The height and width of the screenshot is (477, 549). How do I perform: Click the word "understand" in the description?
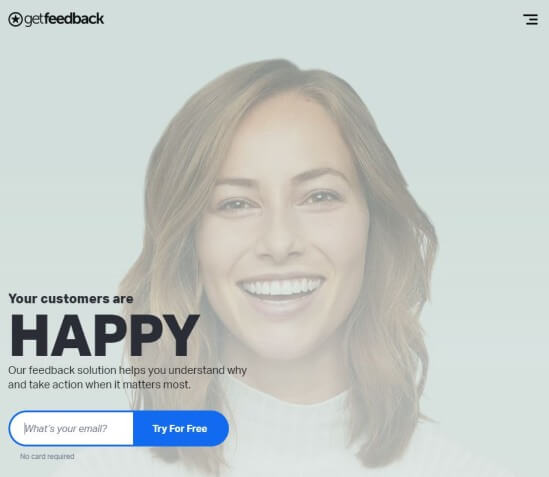[x=196, y=370]
